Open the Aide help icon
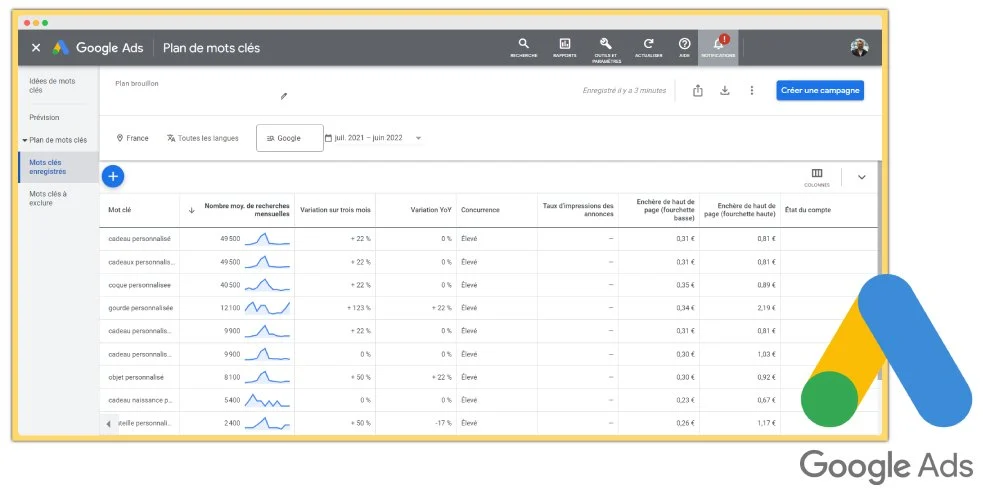Viewport: 983px width, 497px height. point(684,47)
